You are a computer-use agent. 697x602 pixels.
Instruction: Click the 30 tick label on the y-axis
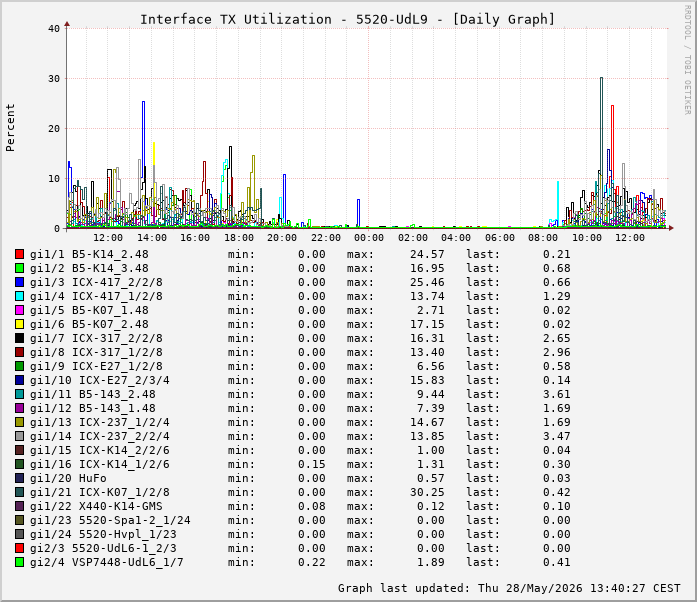pos(54,79)
